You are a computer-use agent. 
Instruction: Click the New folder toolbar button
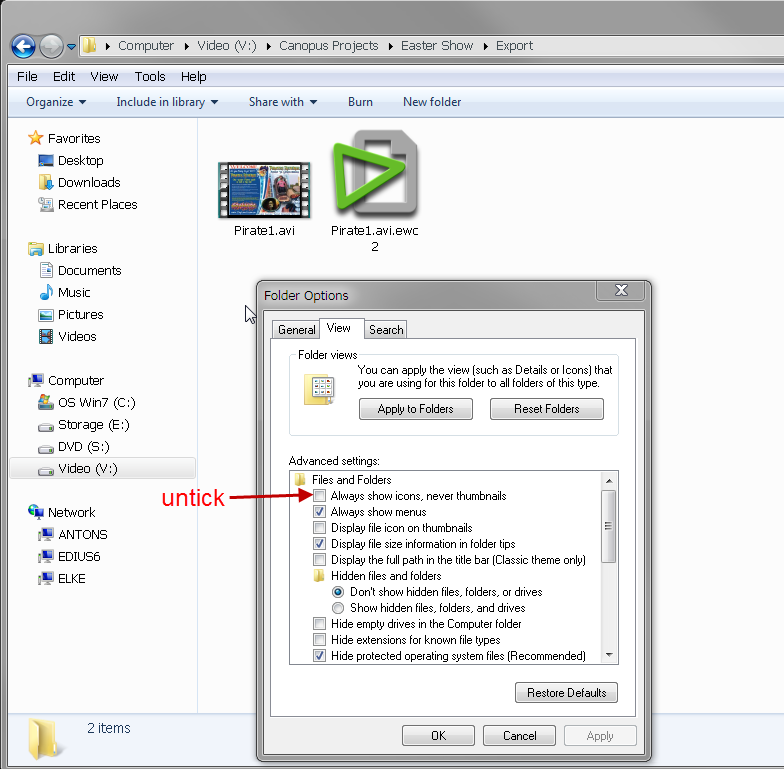coord(432,102)
